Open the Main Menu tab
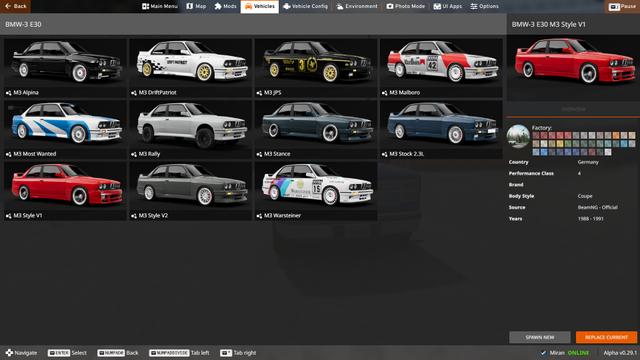Viewport: 640px width, 360px height. point(160,6)
